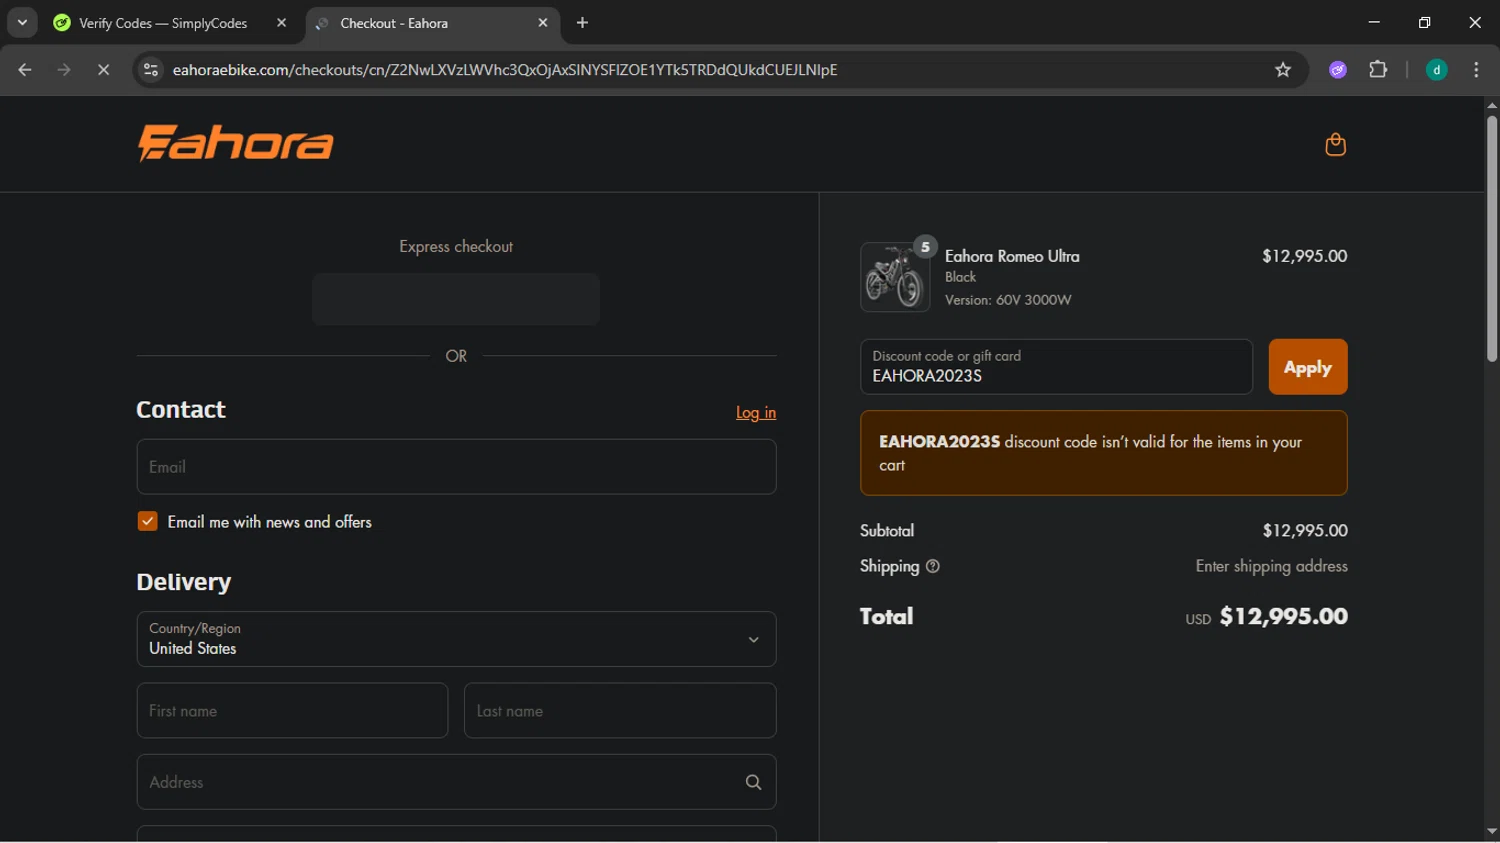Expand the Country/Region dropdown
This screenshot has width=1500, height=843.
(x=456, y=639)
